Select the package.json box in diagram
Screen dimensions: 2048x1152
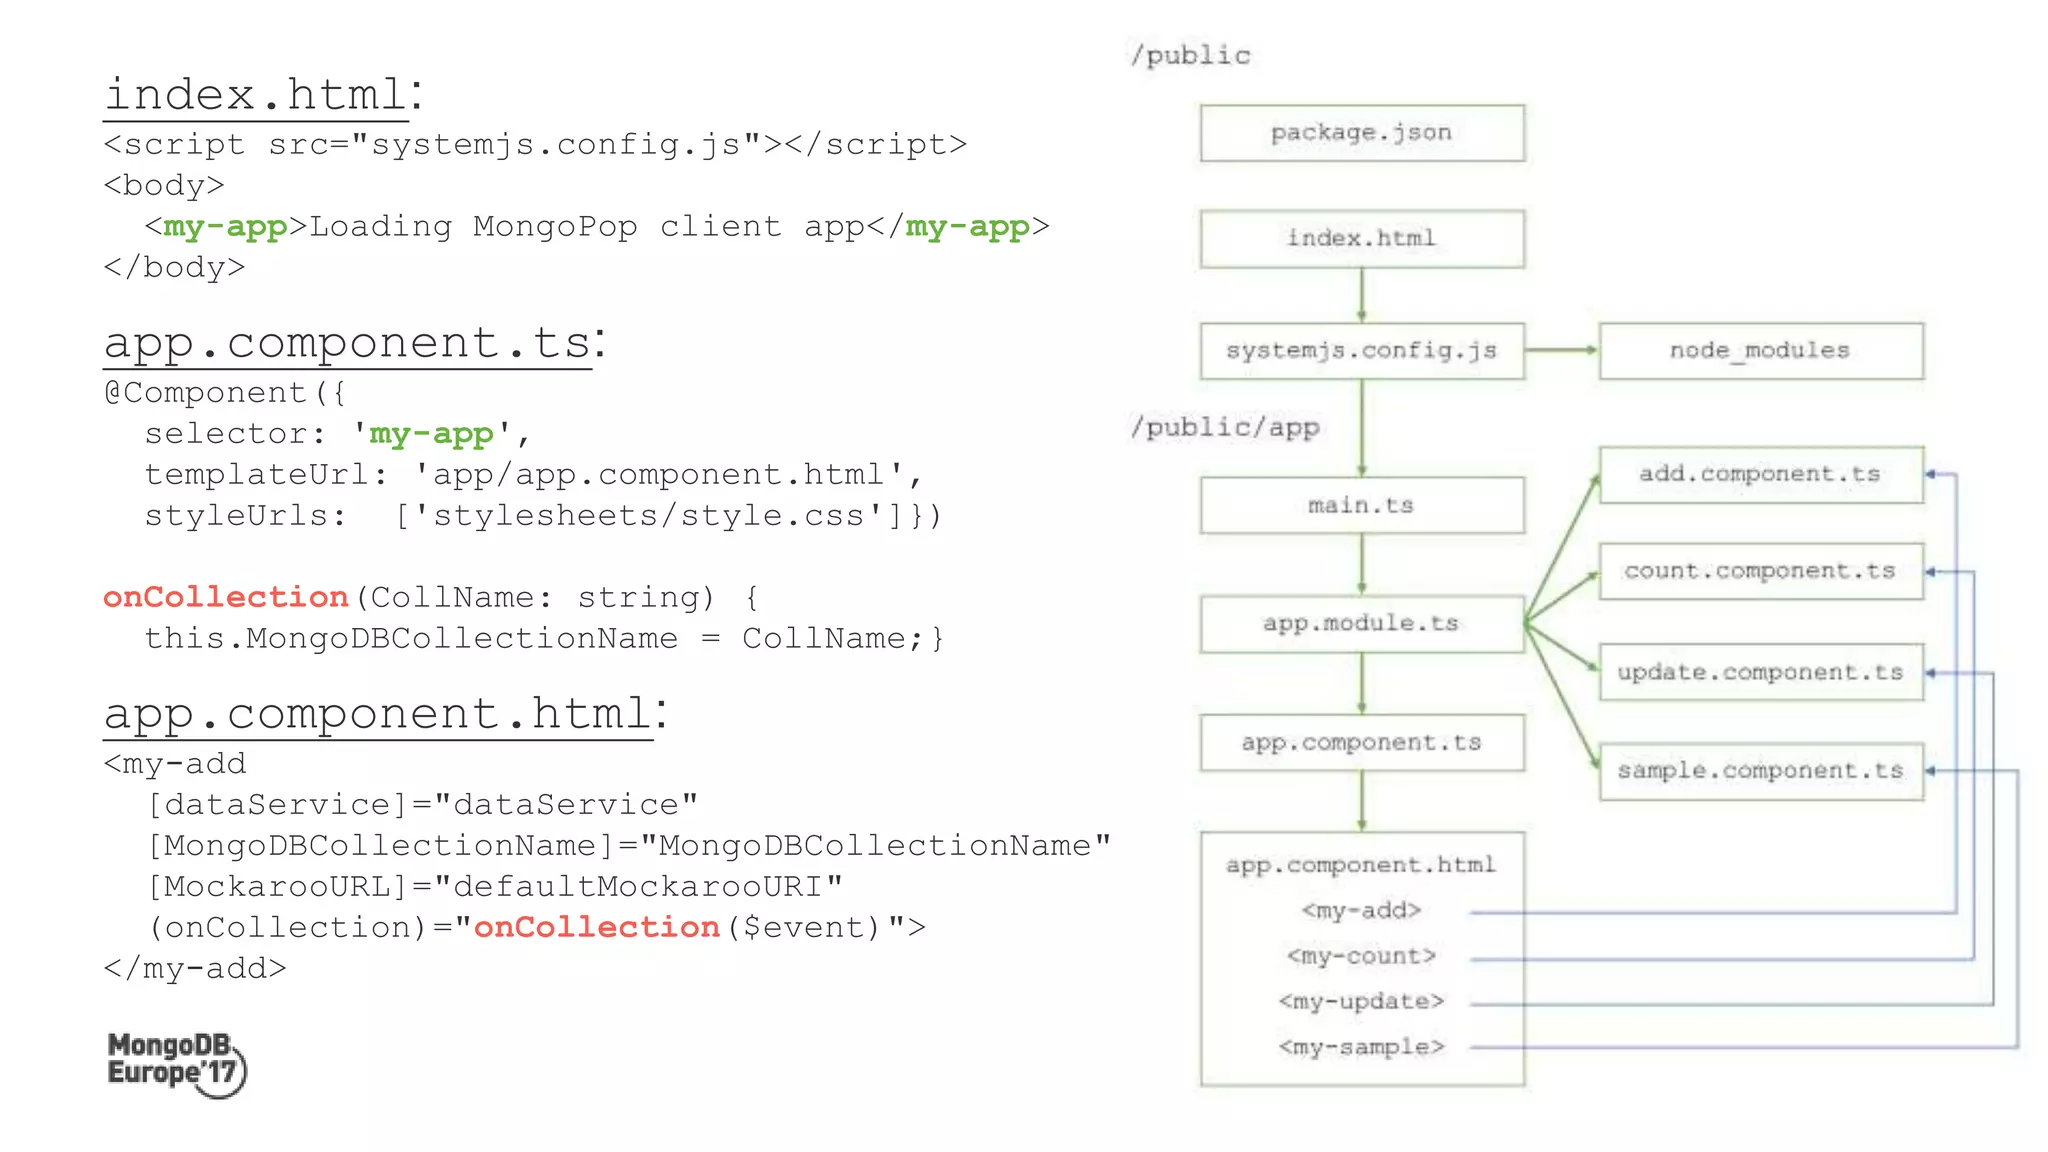click(1362, 133)
